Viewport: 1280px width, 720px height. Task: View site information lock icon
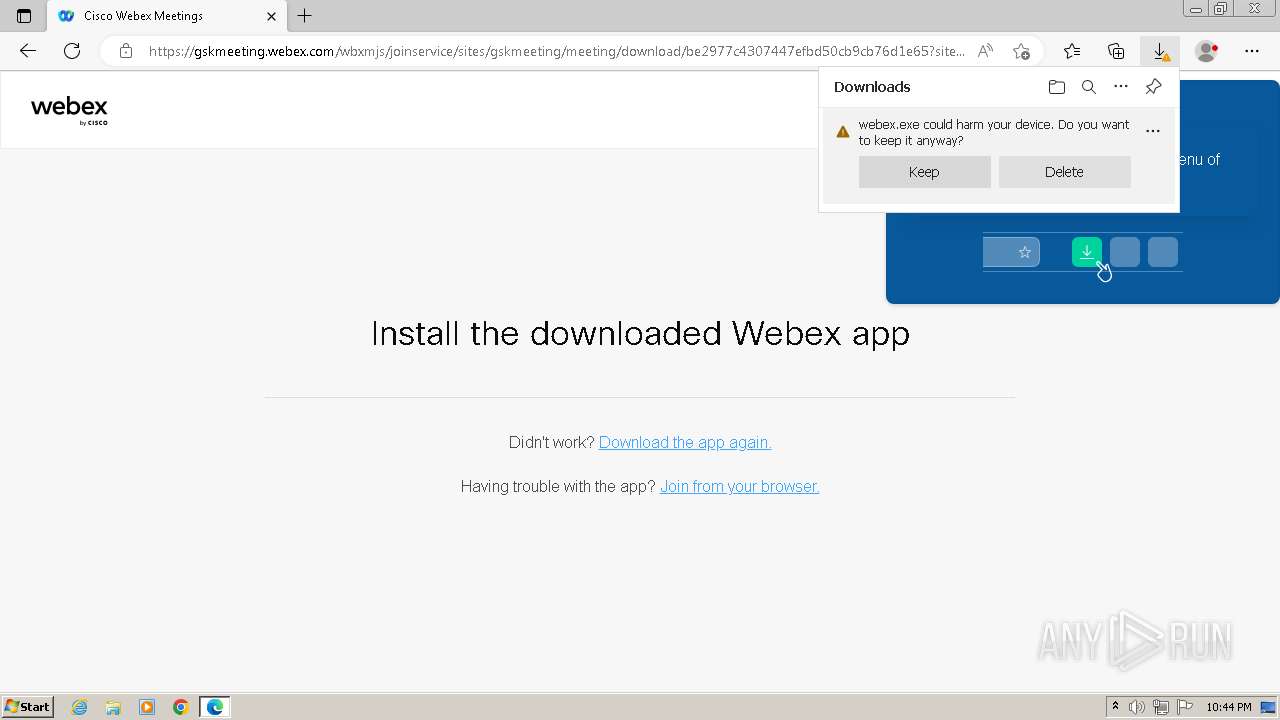coord(126,51)
